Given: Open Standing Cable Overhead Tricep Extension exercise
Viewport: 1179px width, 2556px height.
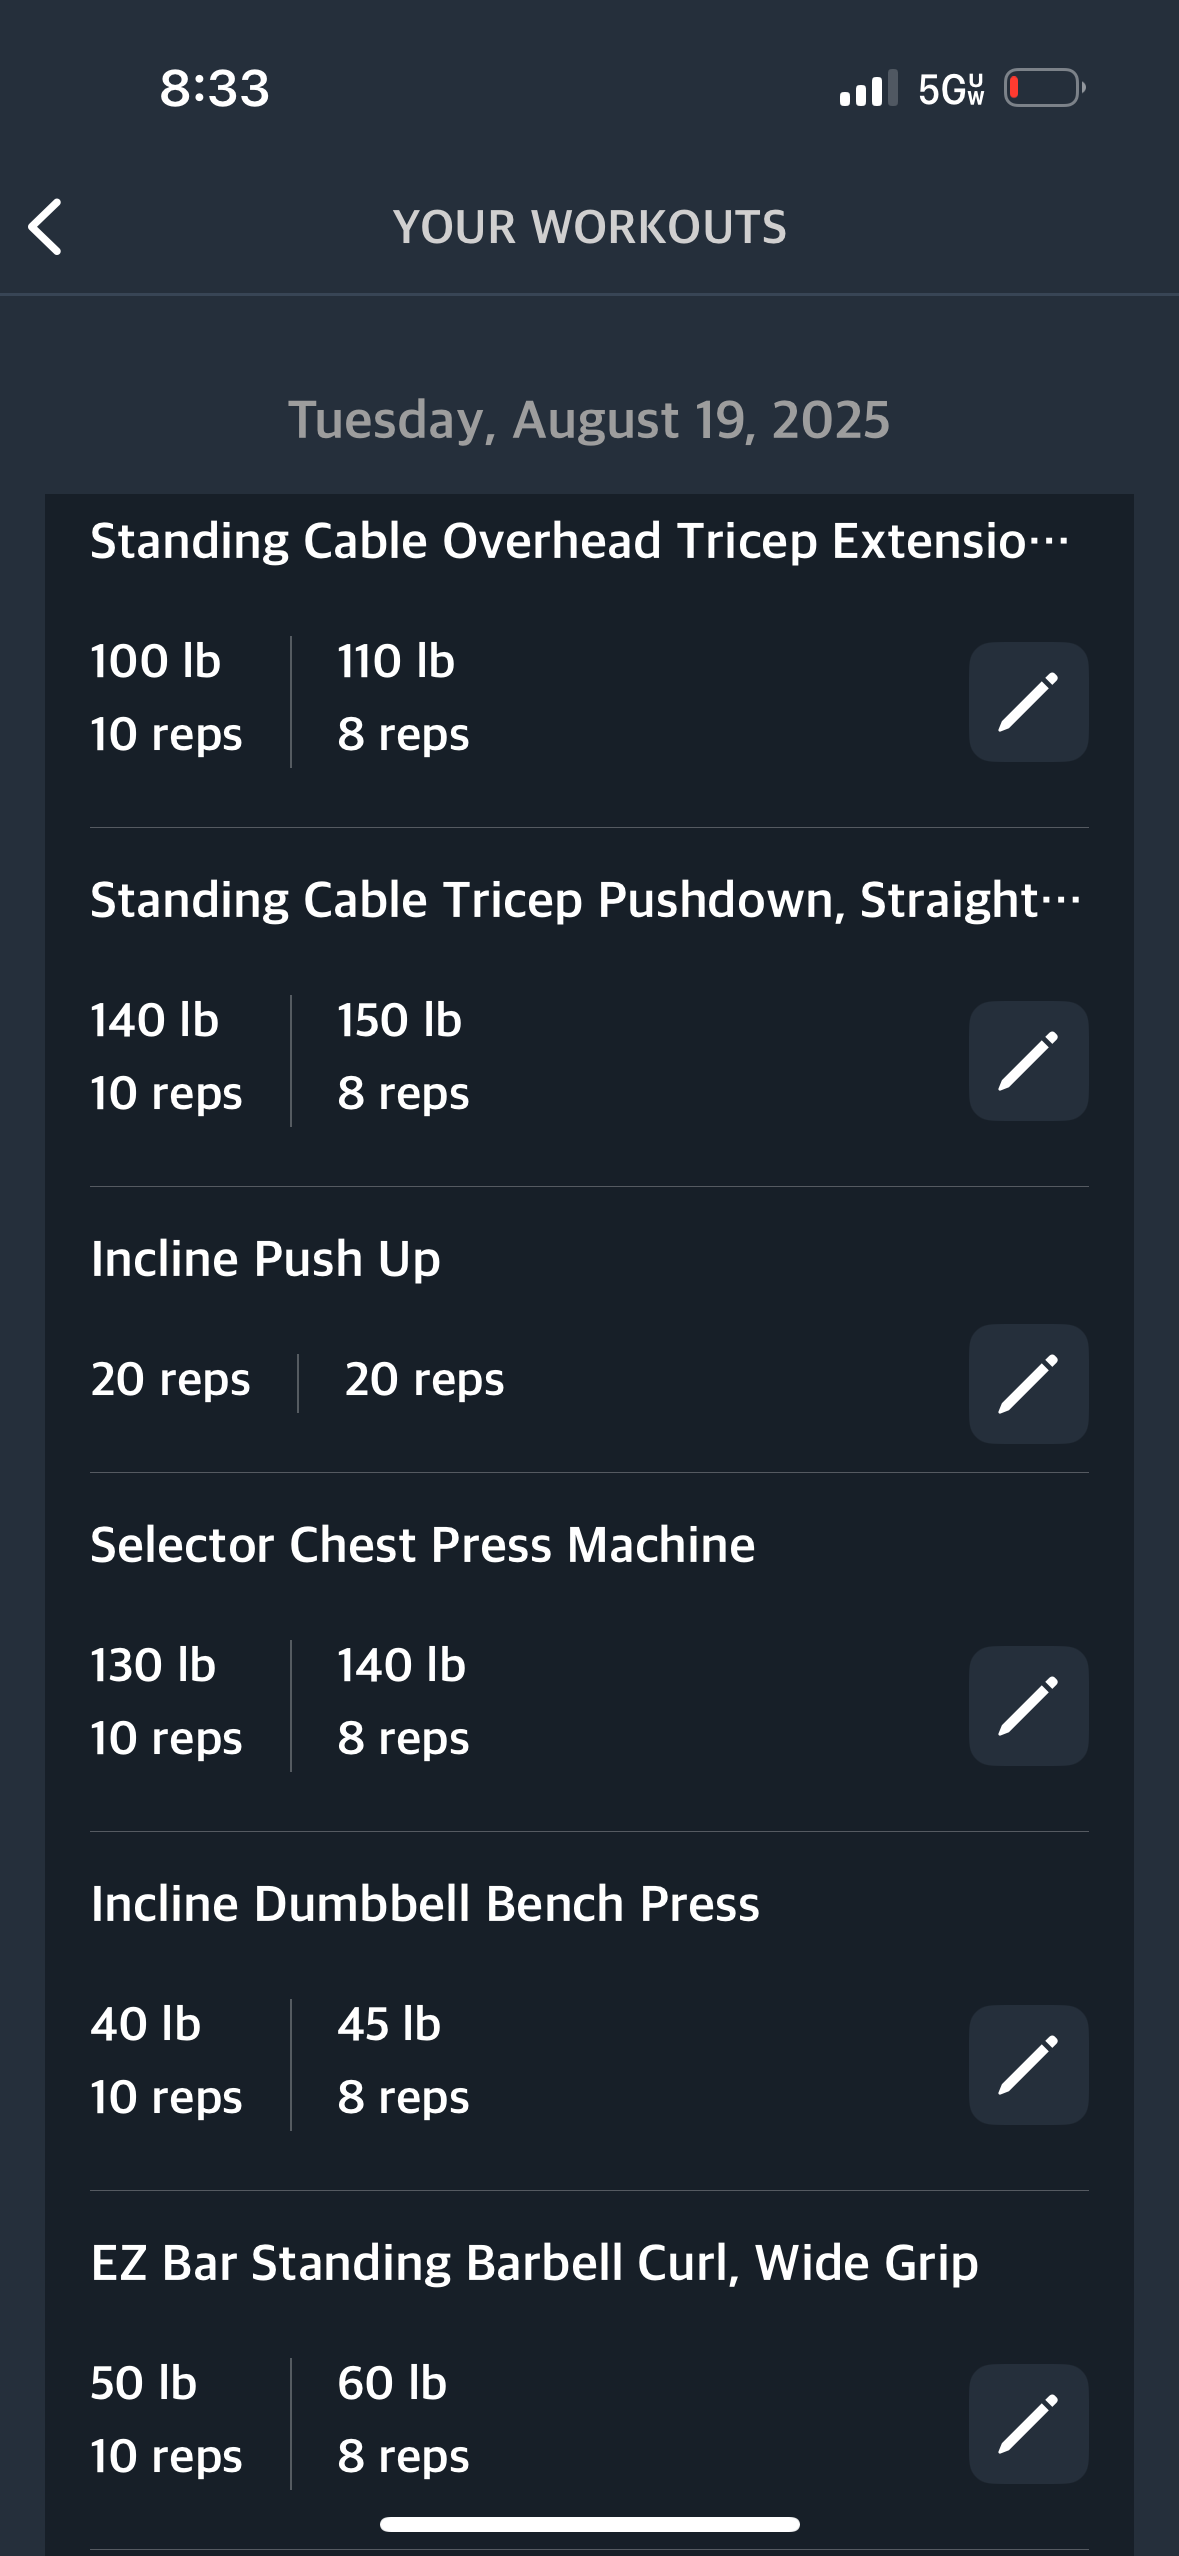Looking at the screenshot, I should (x=580, y=541).
